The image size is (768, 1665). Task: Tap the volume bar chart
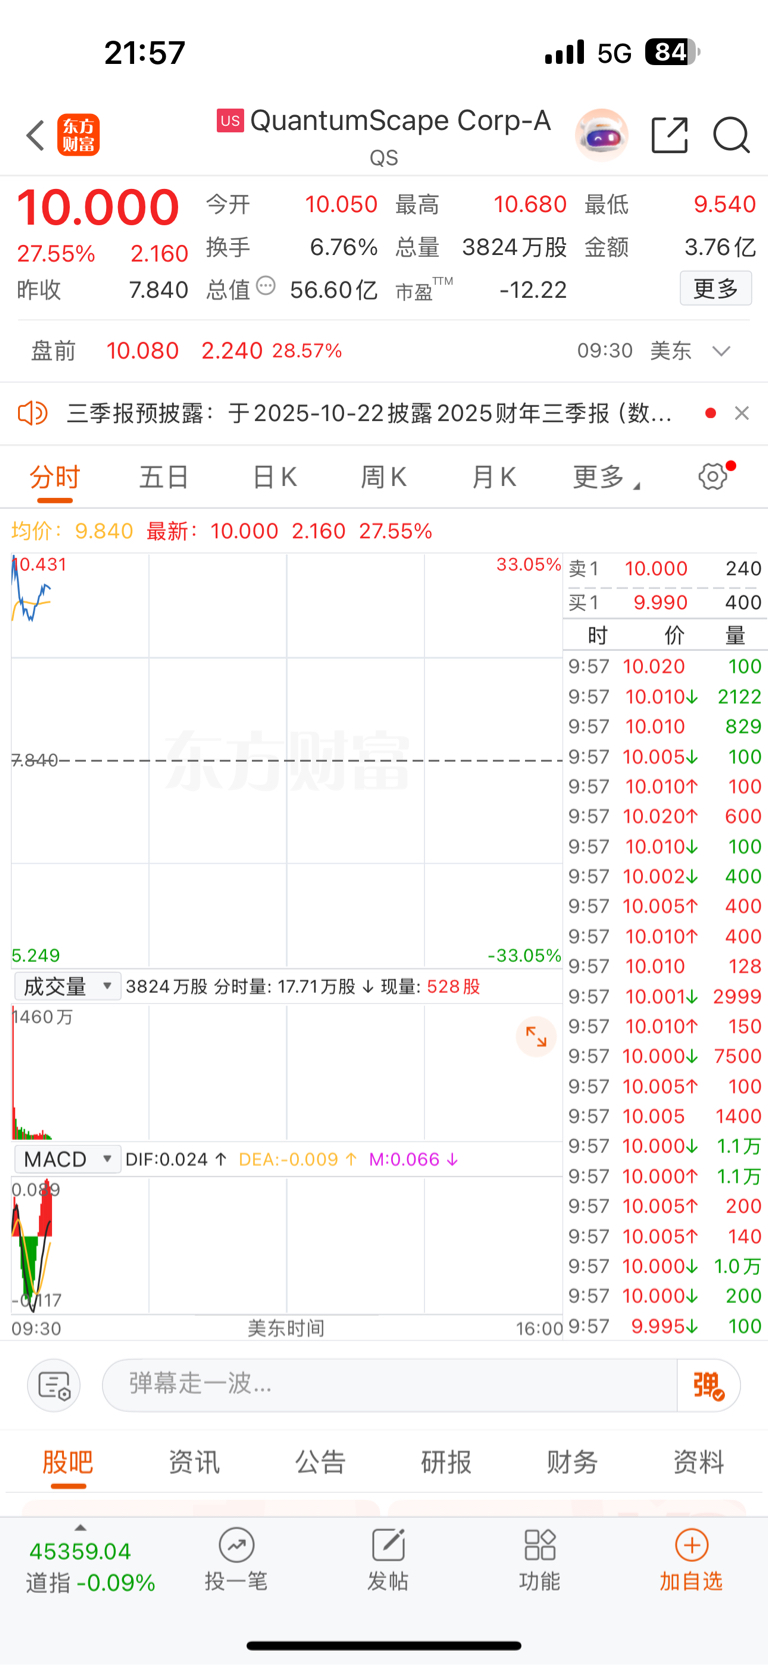pyautogui.click(x=287, y=1072)
